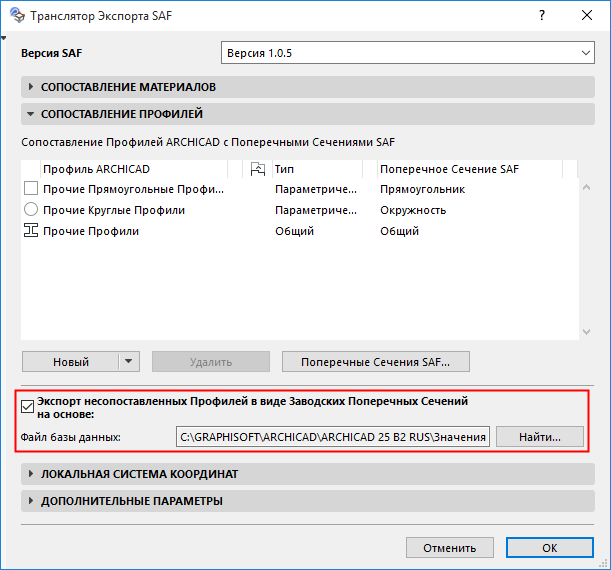This screenshot has width=611, height=570.
Task: Click the Тип column header
Action: tap(317, 169)
